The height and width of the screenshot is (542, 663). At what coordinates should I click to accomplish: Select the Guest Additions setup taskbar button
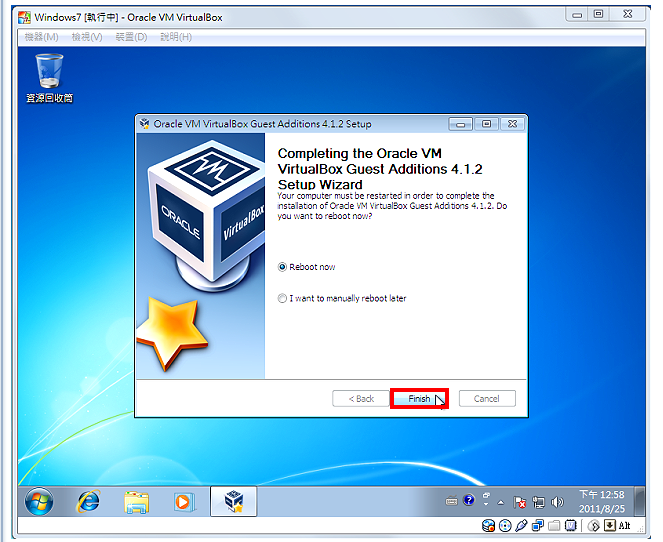tap(233, 501)
